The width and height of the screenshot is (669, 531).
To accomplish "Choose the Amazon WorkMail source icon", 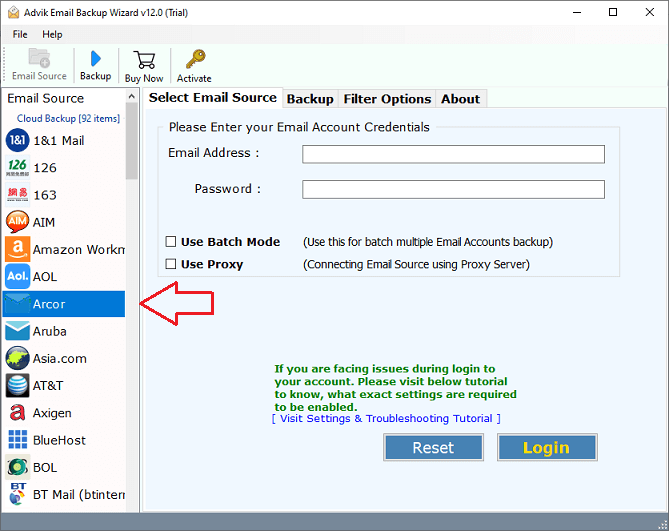I will pyautogui.click(x=17, y=249).
